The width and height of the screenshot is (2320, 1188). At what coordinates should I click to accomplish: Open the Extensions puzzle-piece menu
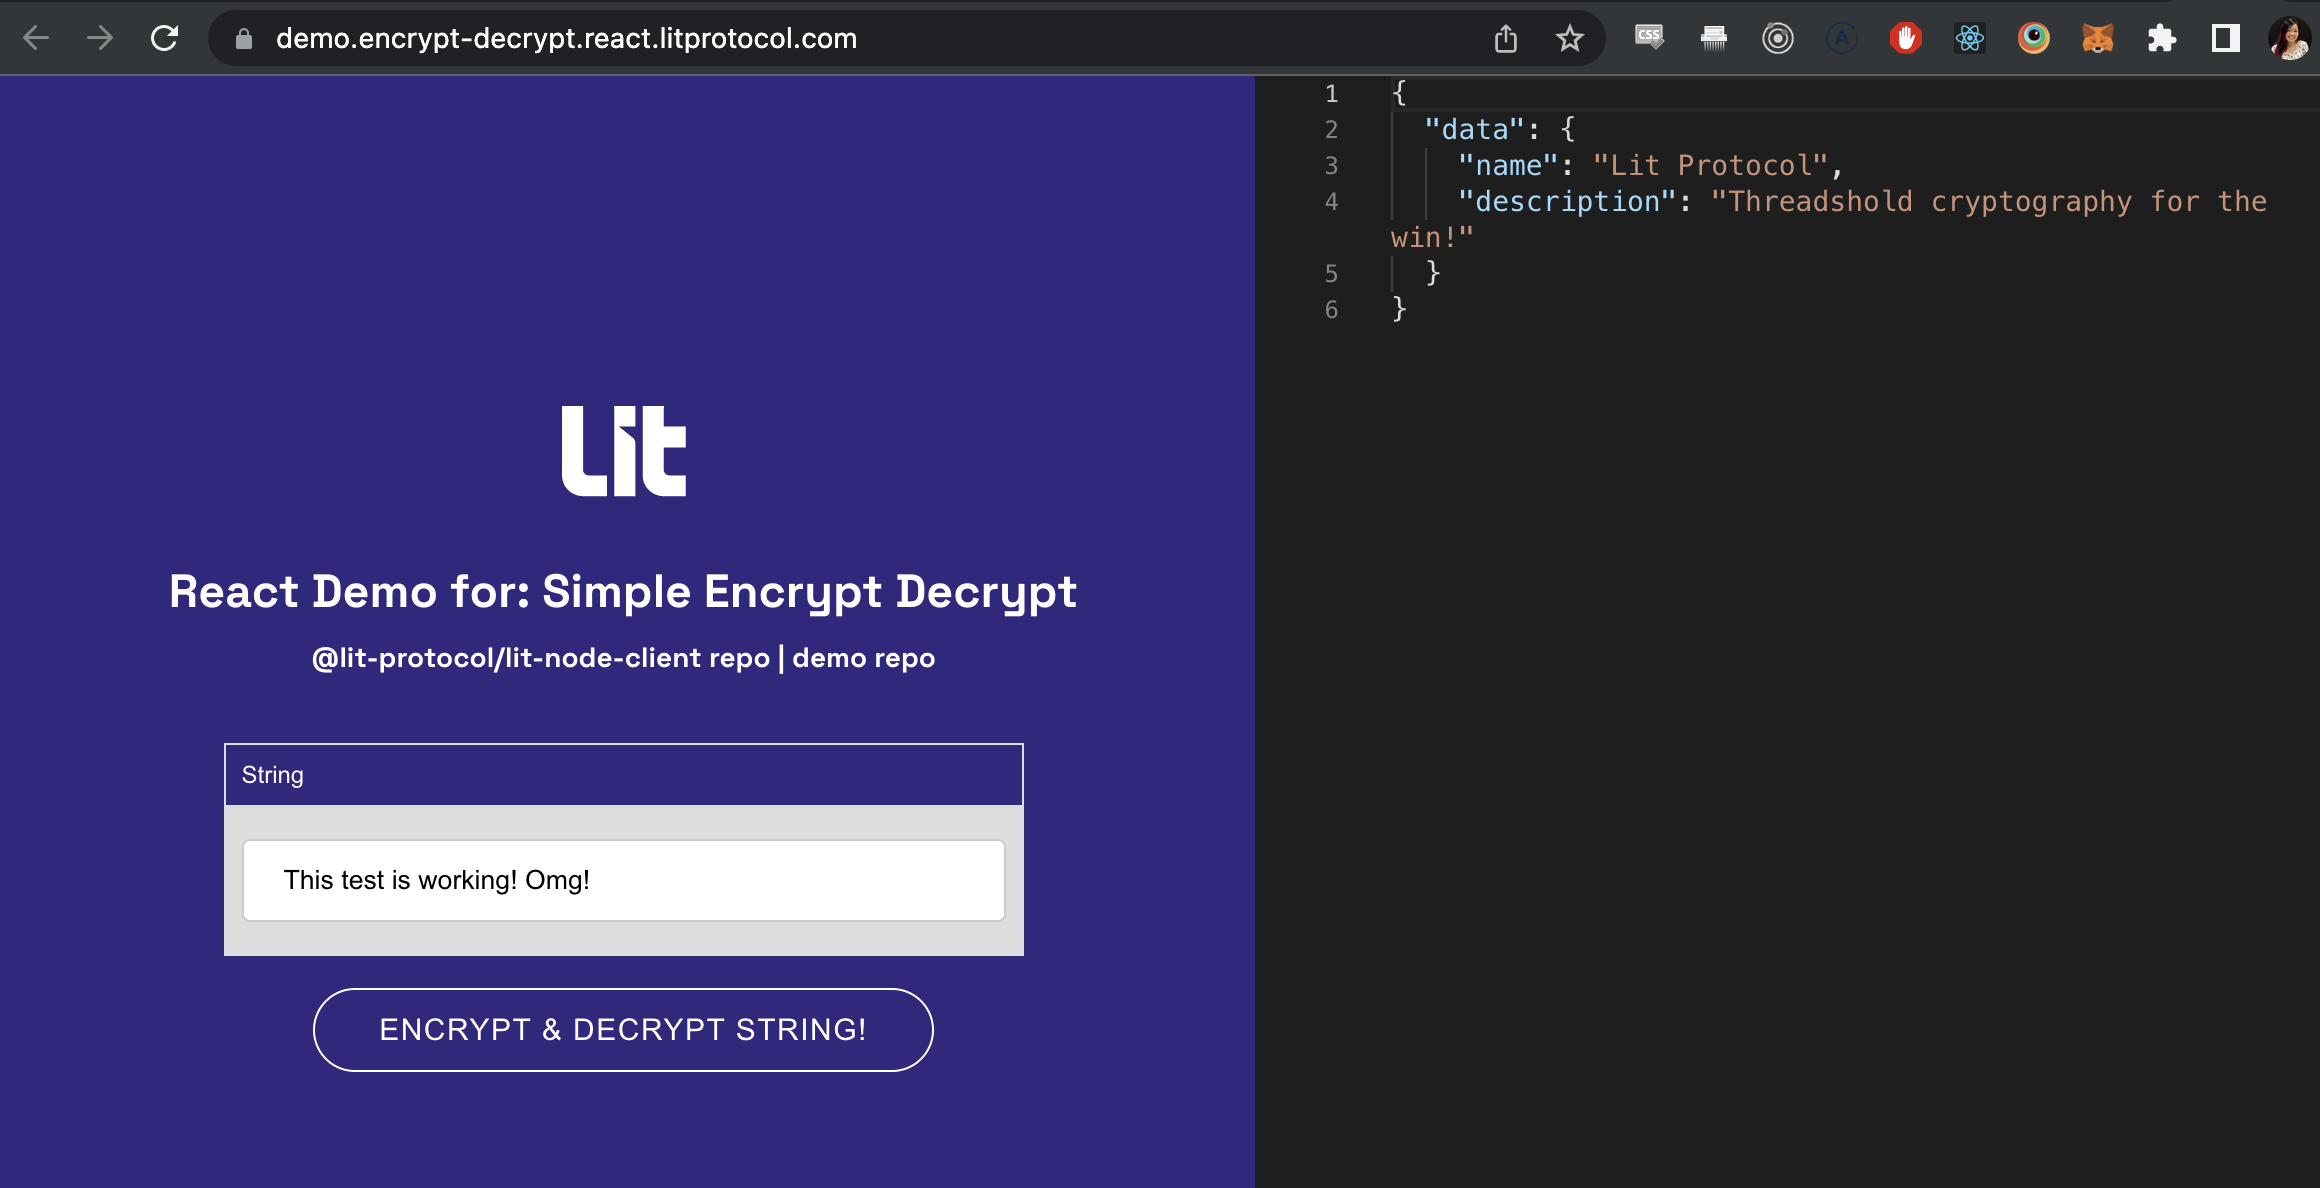[x=2161, y=38]
